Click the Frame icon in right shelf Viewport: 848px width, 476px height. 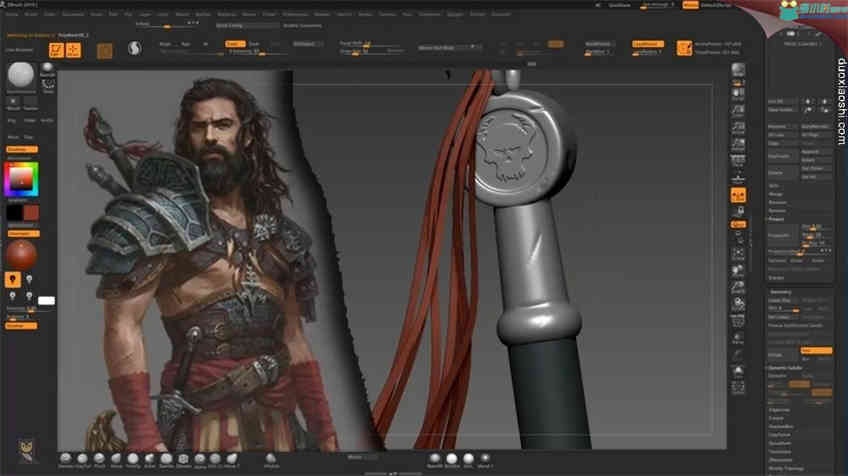point(738,253)
